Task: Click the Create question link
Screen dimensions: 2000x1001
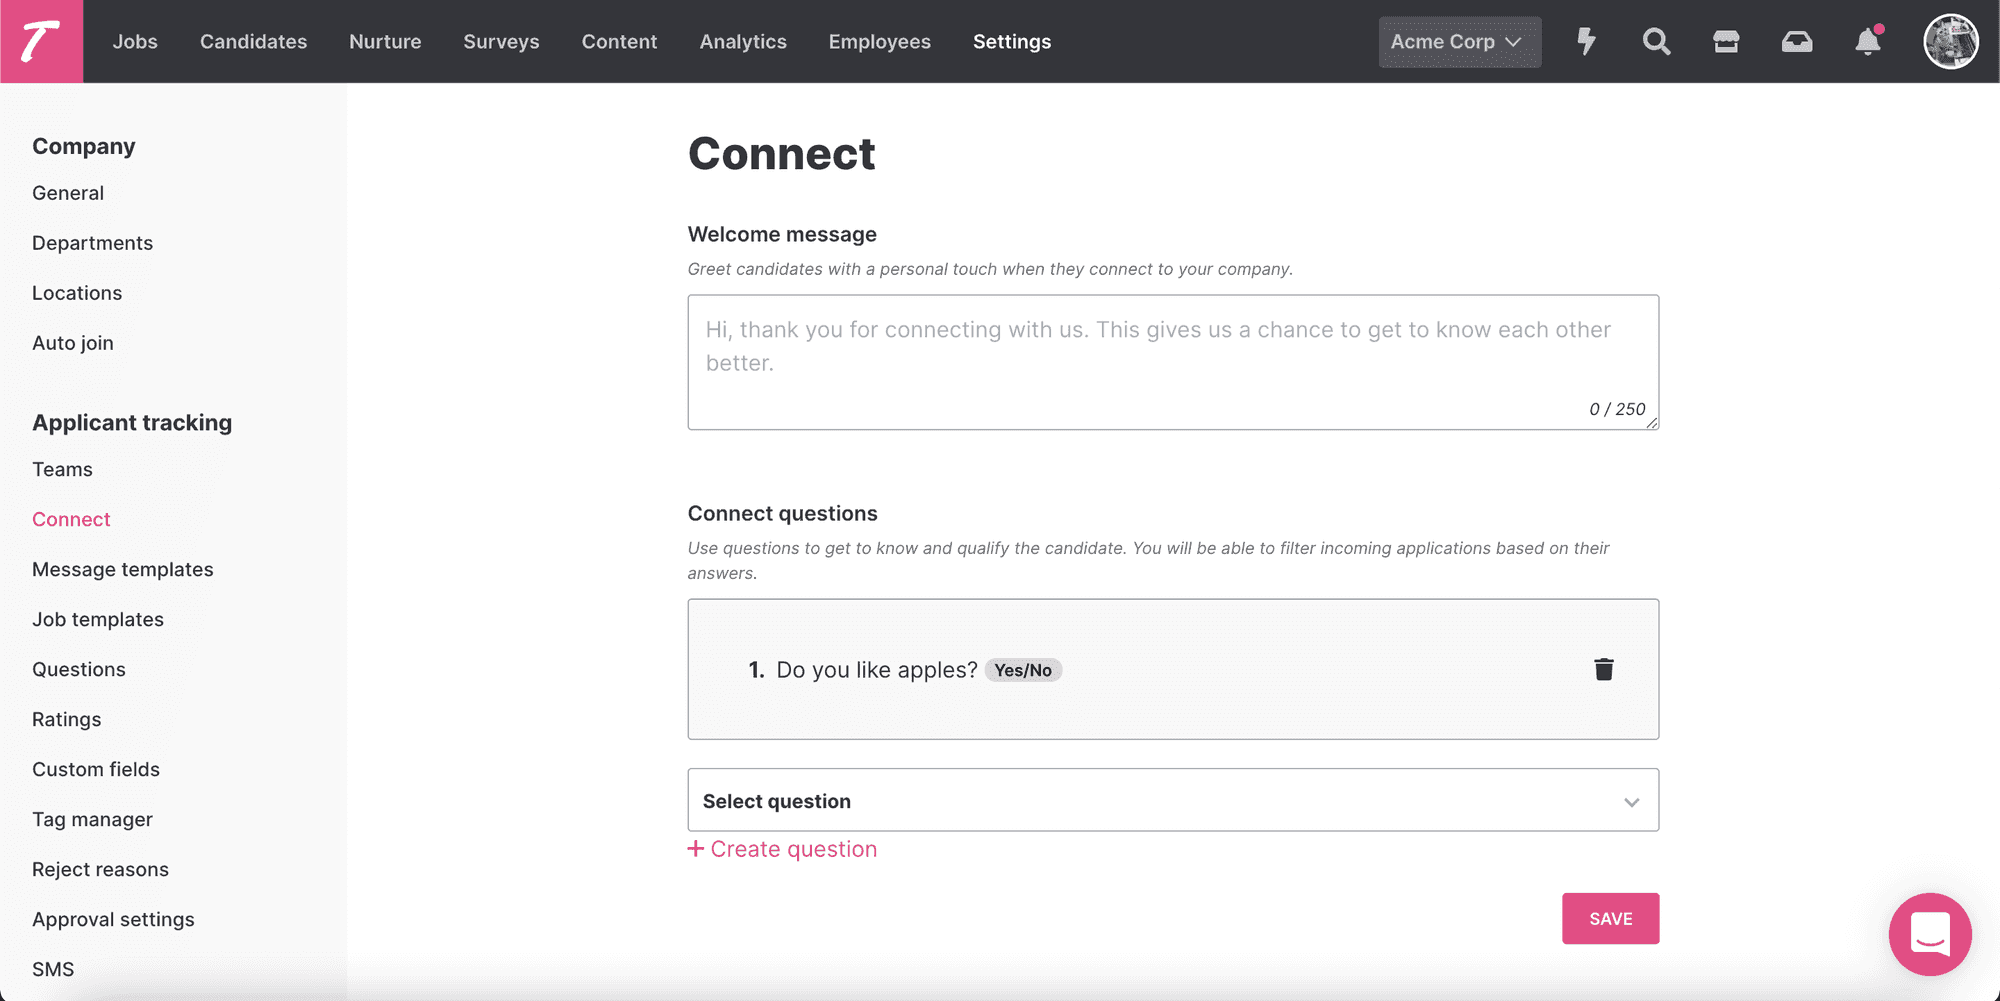Action: click(782, 849)
